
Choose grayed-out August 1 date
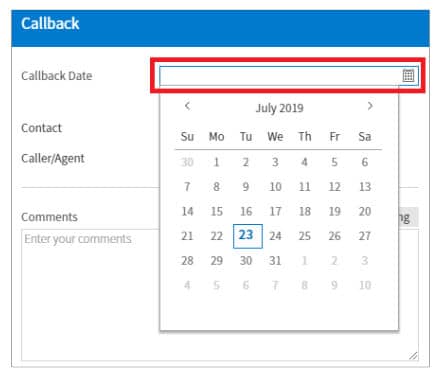coord(304,261)
